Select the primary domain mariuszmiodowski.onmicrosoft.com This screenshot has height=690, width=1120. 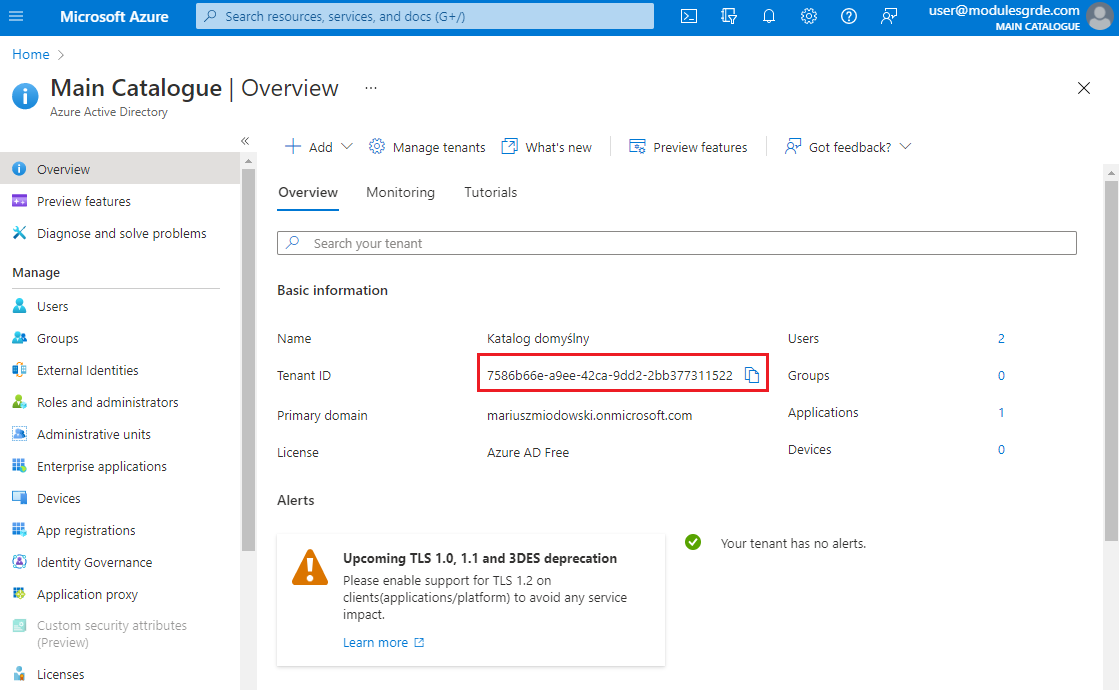point(589,416)
